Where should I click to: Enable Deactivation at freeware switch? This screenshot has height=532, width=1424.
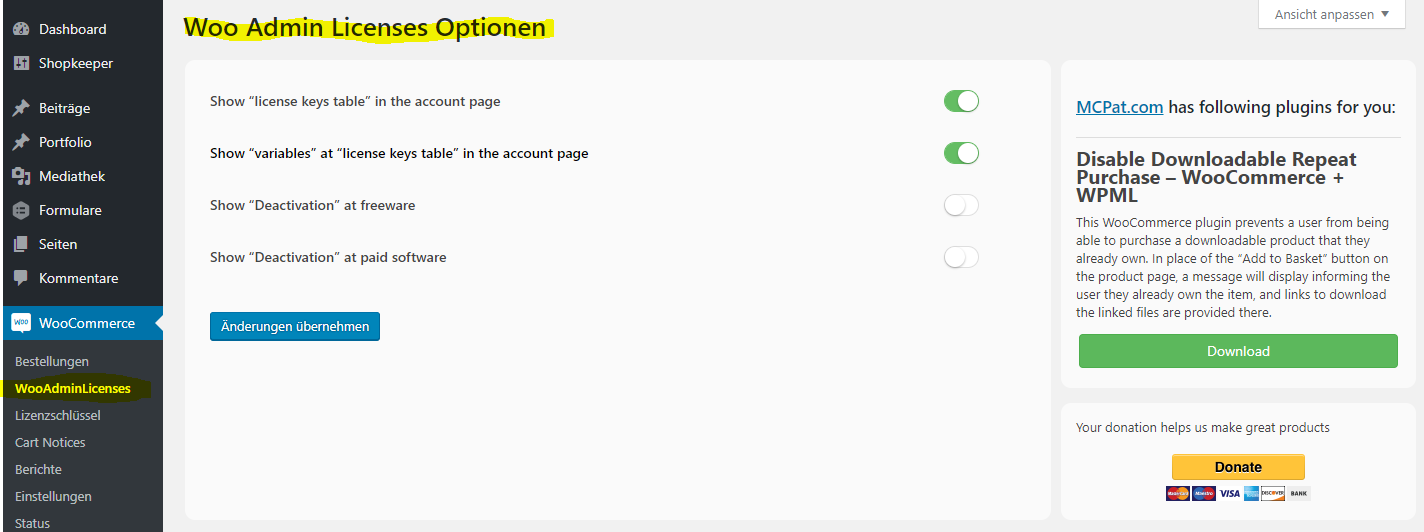[x=961, y=205]
